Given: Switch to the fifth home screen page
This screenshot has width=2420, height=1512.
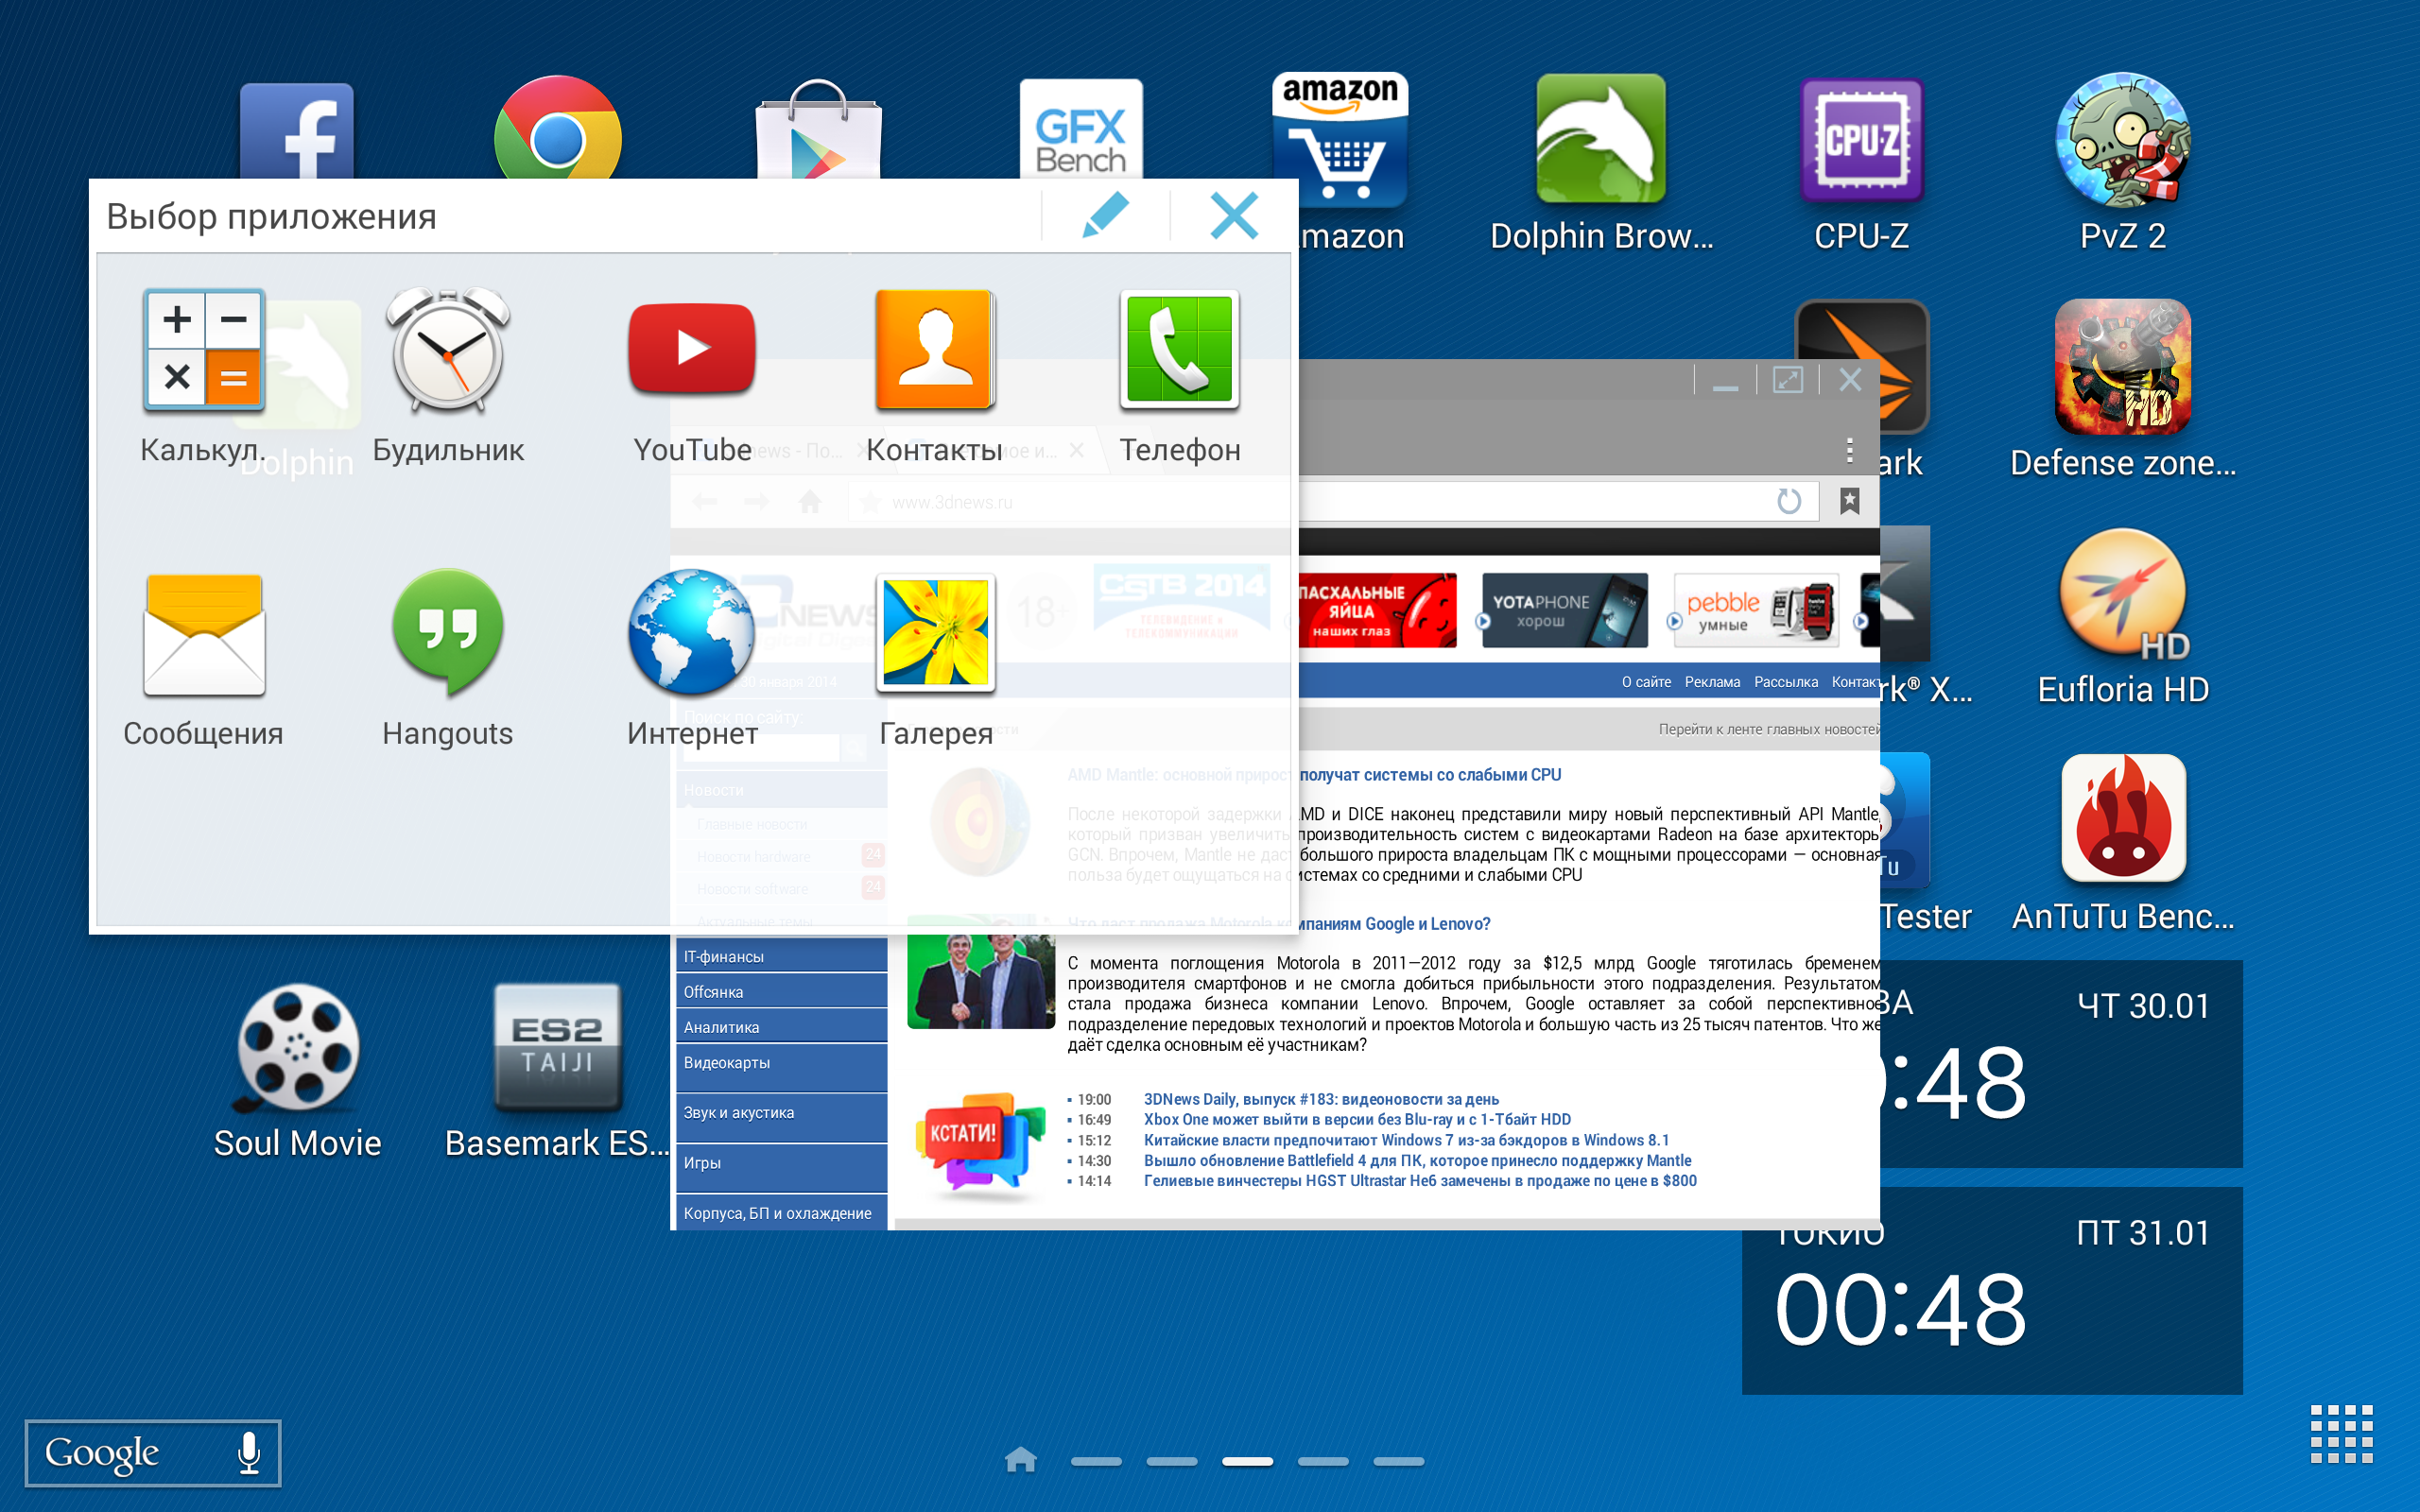Looking at the screenshot, I should click(1399, 1461).
